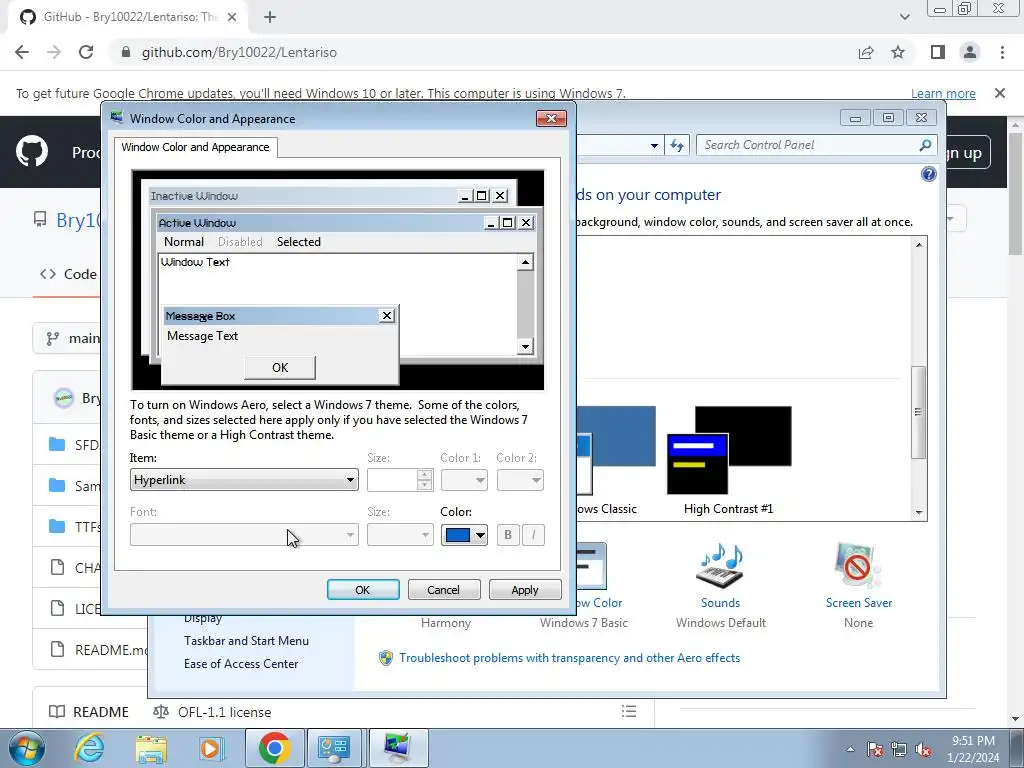
Task: Open the Code tab in GitHub
Action: 68,274
